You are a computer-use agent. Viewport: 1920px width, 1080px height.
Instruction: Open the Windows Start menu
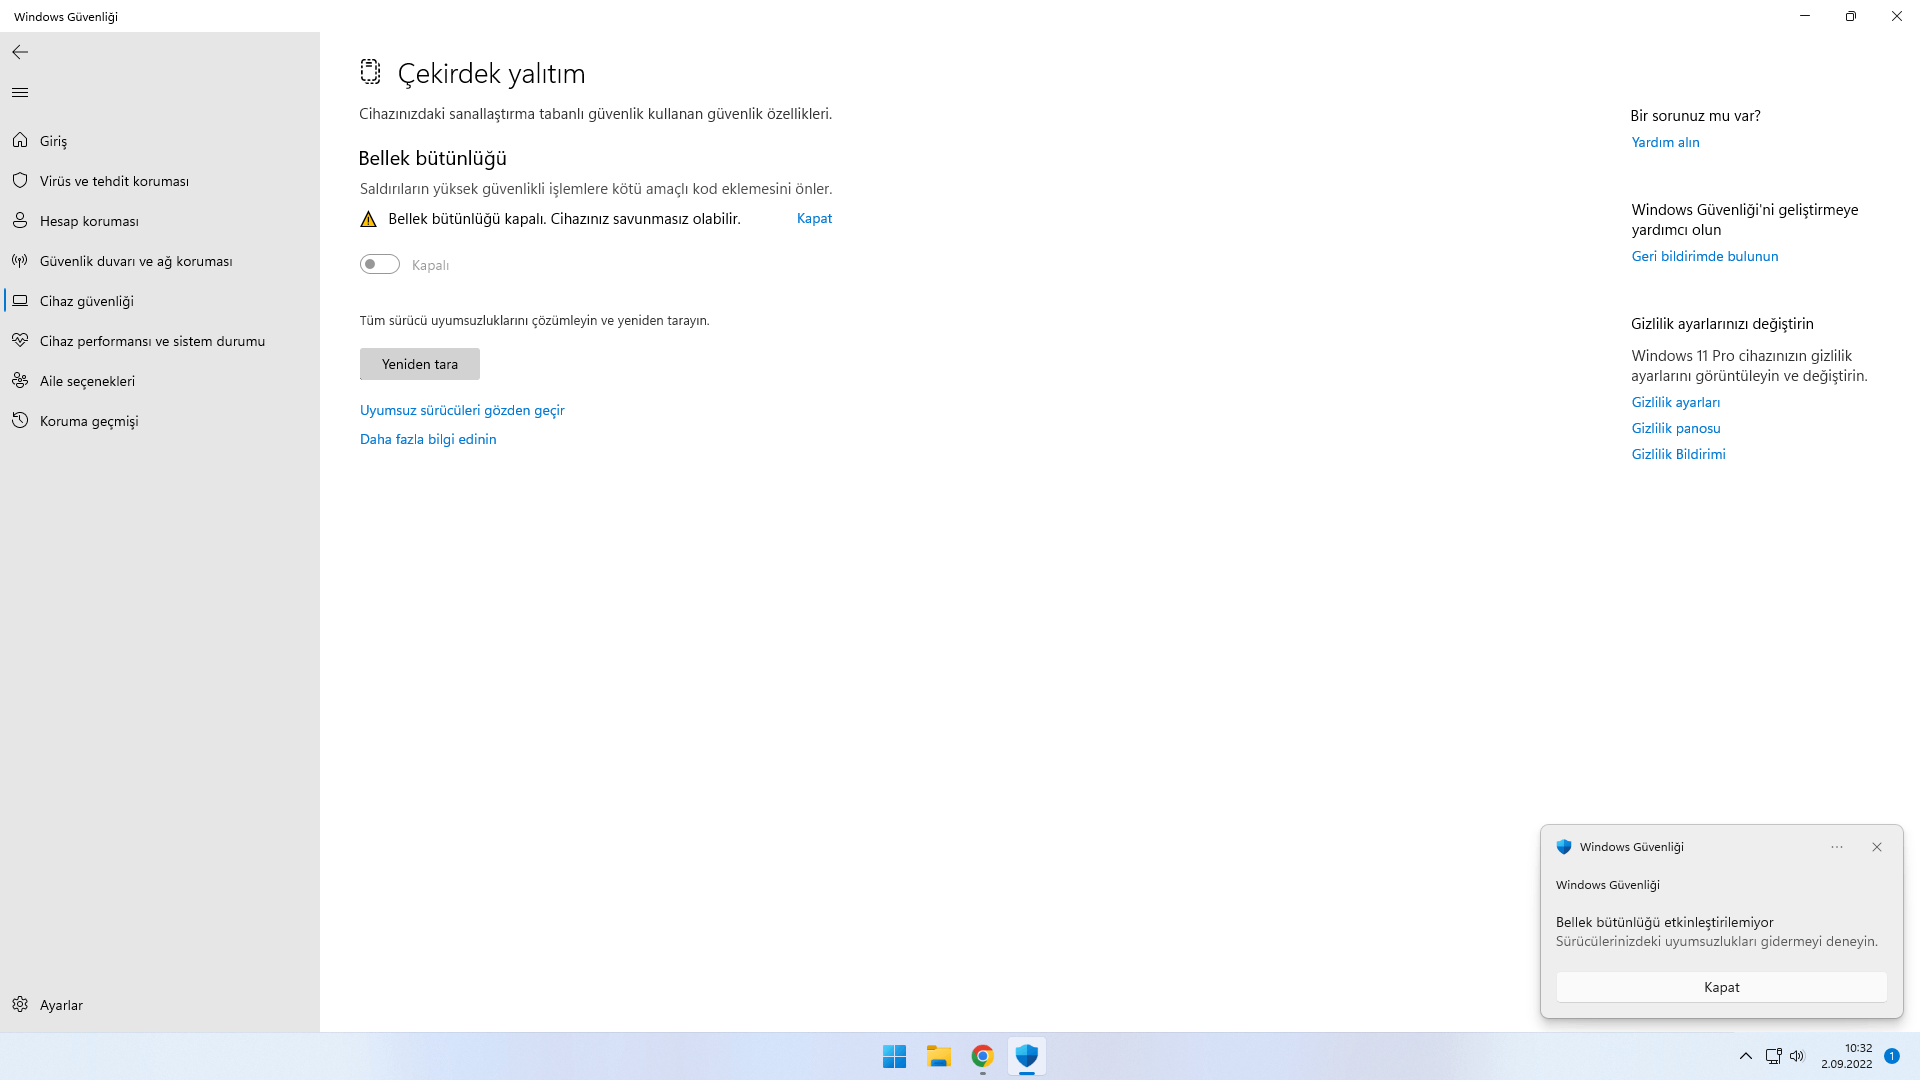[x=894, y=1056]
